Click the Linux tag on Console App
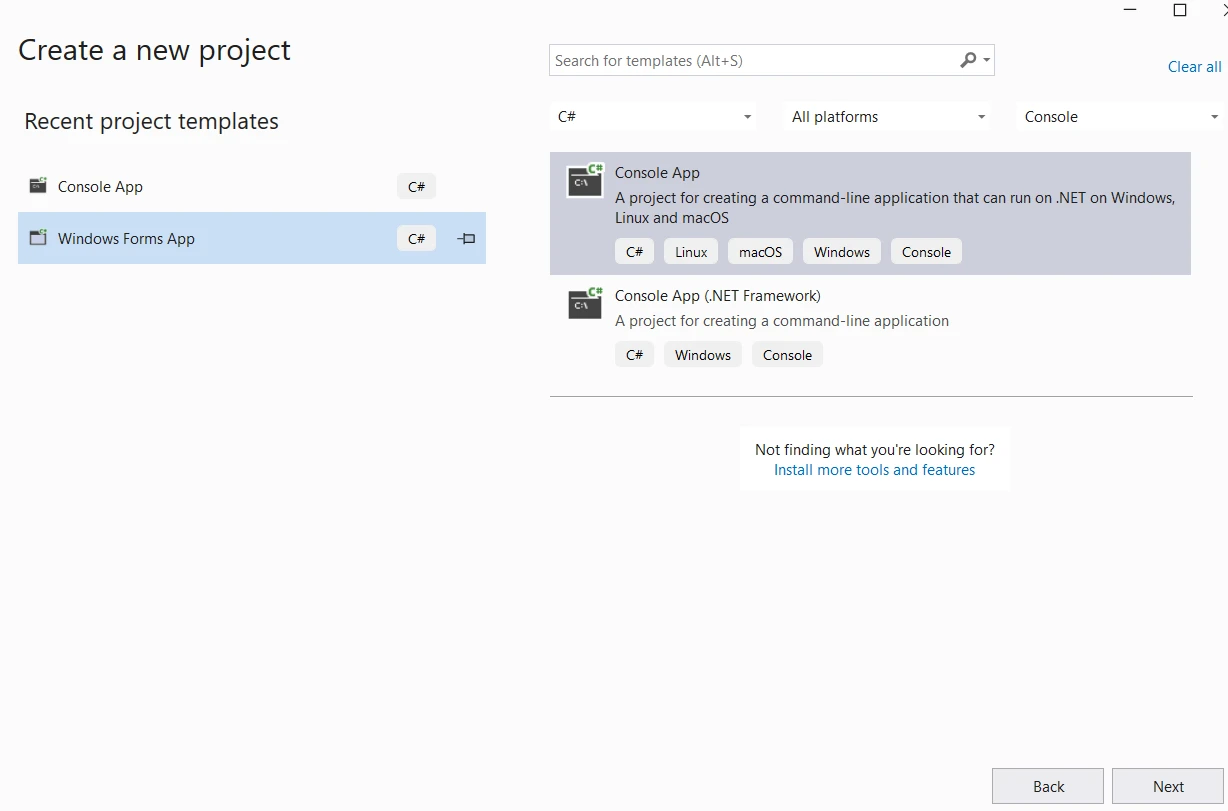The image size is (1228, 811). coord(691,252)
